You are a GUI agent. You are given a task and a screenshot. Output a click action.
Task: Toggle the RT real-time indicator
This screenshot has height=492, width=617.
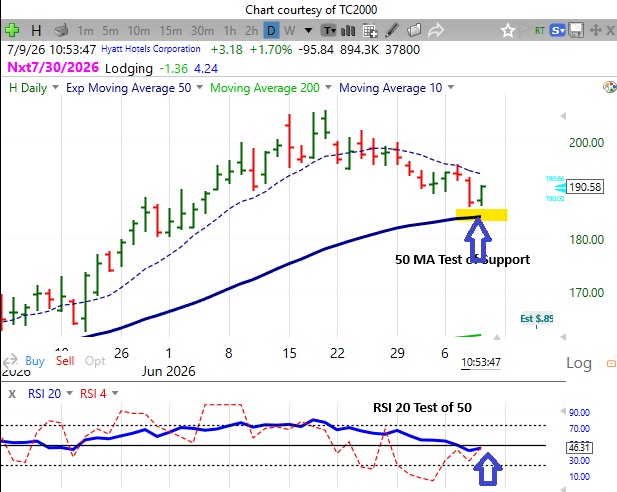(x=539, y=30)
